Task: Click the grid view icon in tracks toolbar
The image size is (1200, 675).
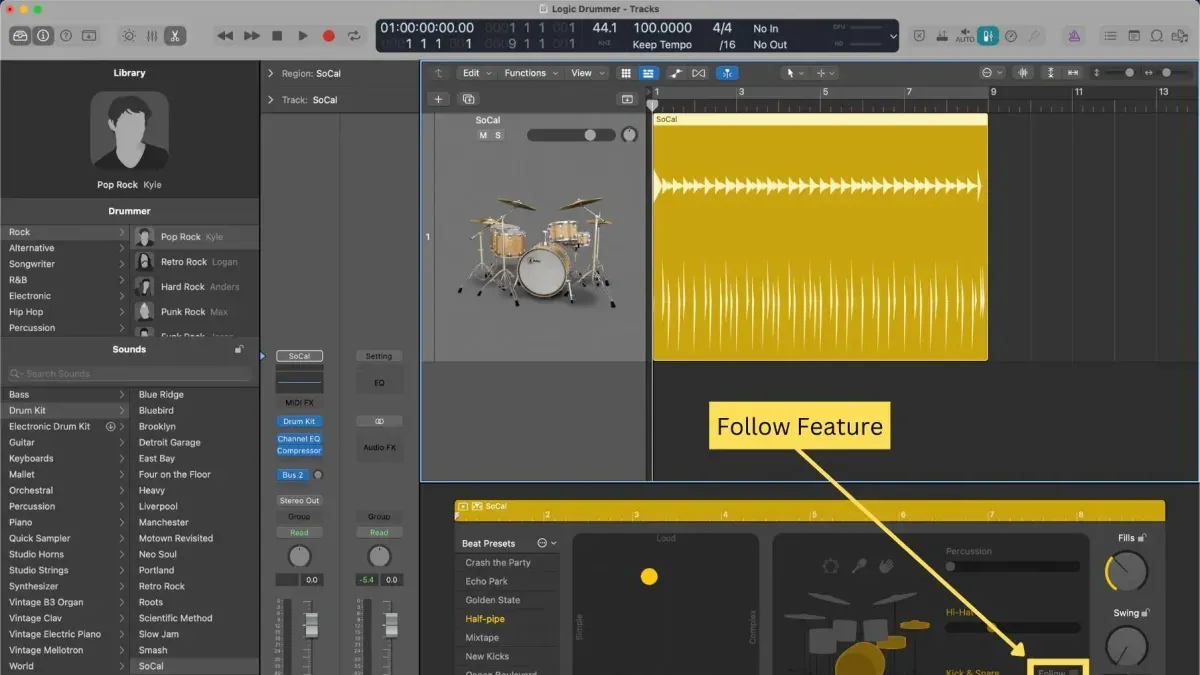Action: 626,73
